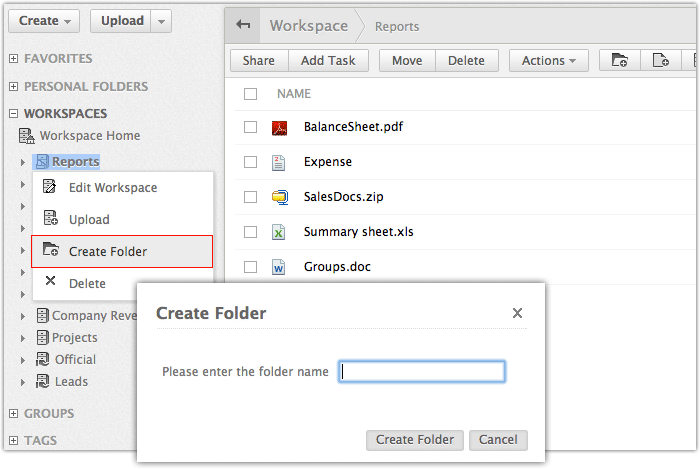Select Create Folder in the context menu

[x=122, y=251]
